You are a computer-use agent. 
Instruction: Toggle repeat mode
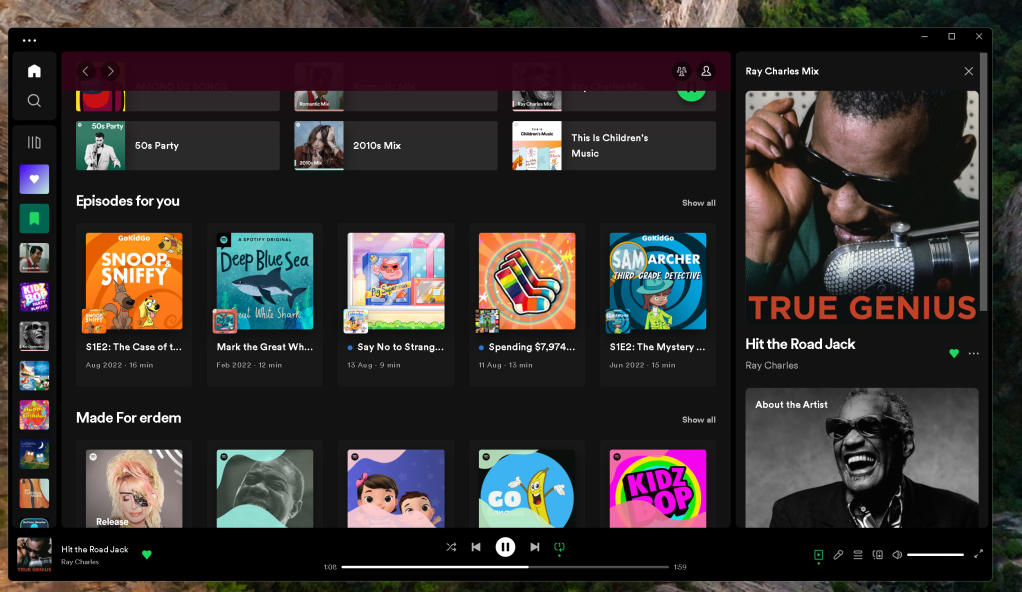coord(559,548)
